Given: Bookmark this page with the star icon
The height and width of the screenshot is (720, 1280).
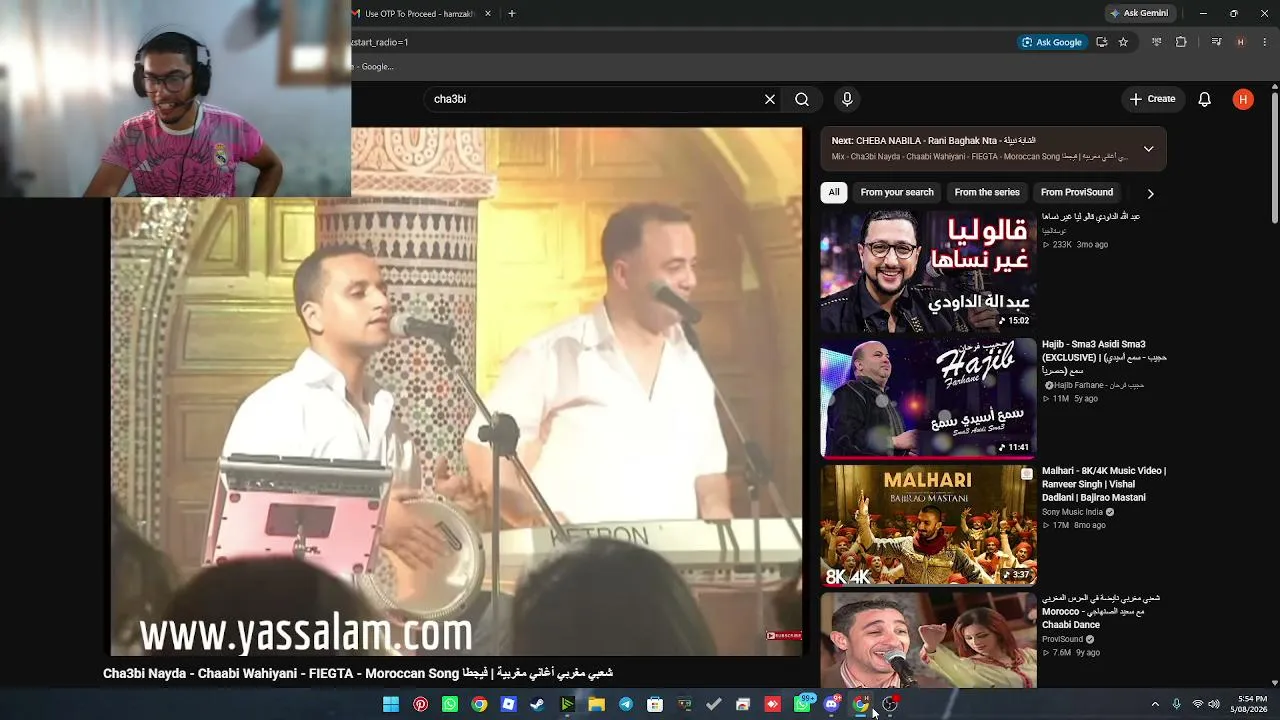Looking at the screenshot, I should (1123, 42).
